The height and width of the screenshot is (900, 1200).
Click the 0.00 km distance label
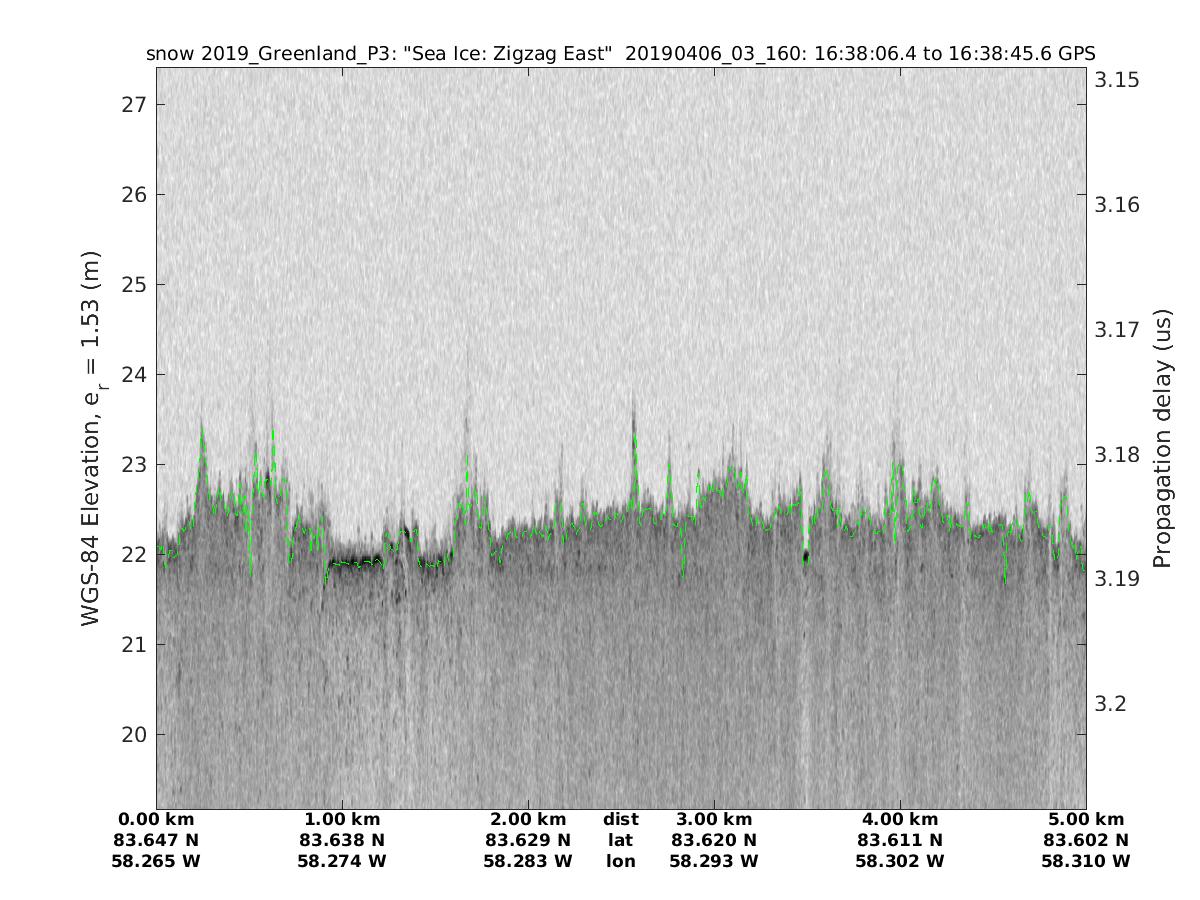click(156, 820)
